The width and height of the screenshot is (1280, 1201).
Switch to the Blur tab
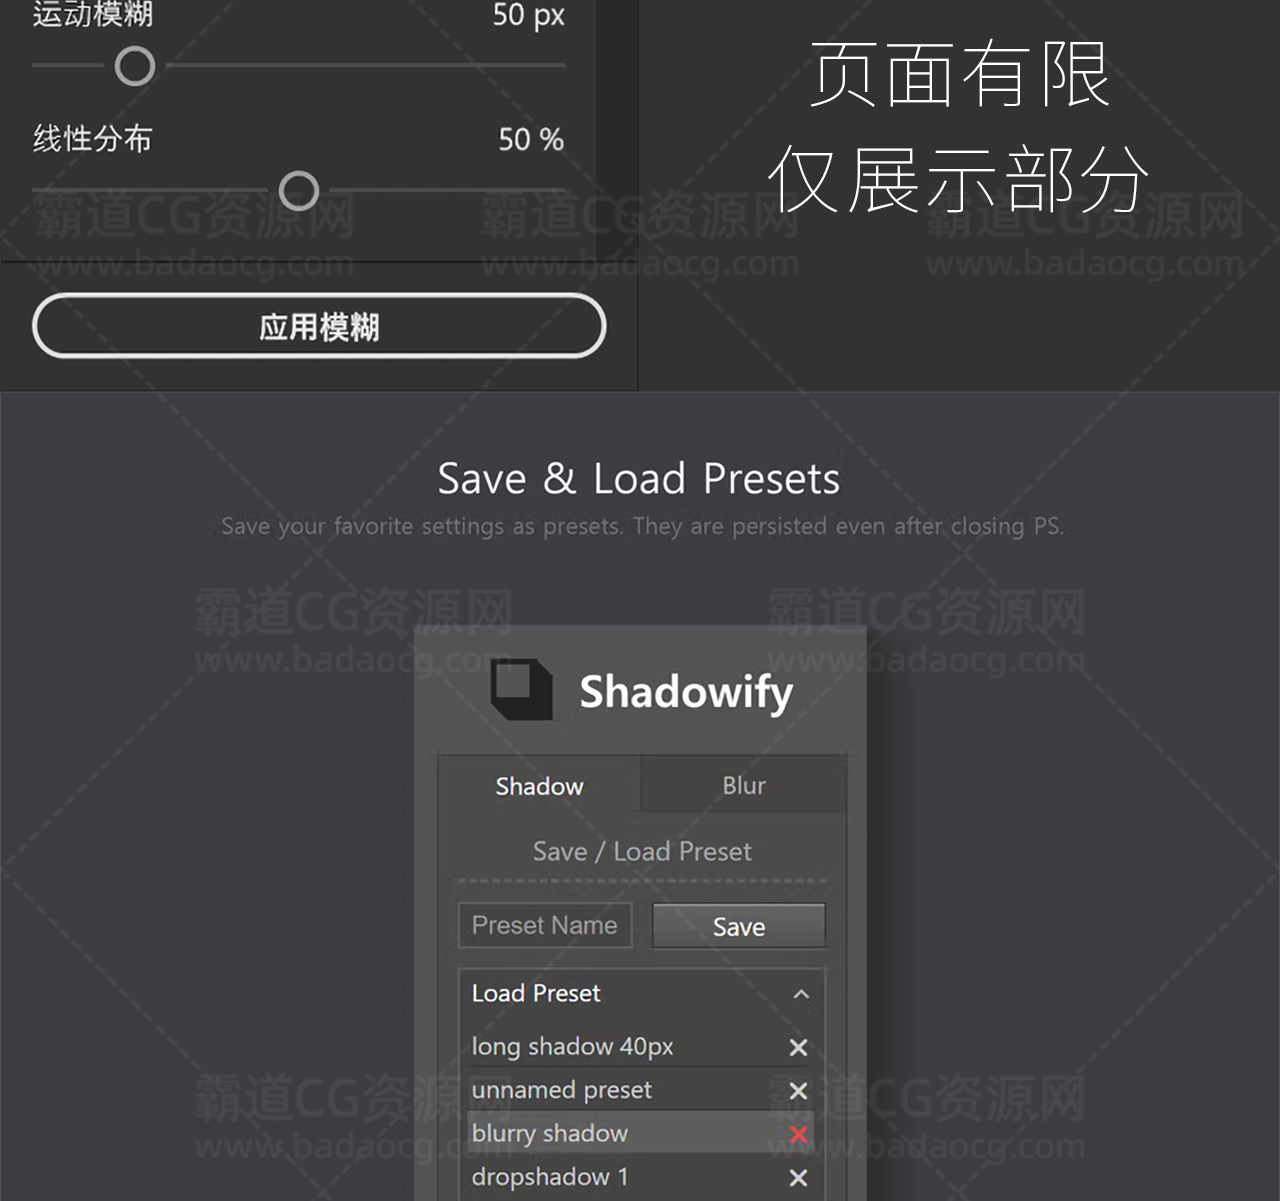(x=744, y=785)
